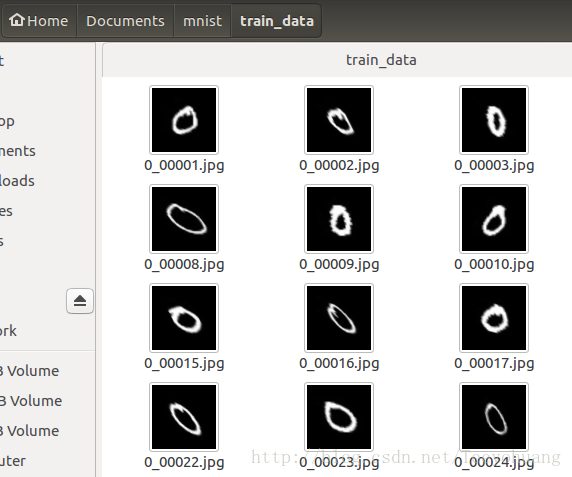This screenshot has height=477, width=572.
Task: Select the 0_00022.jpg file
Action: click(x=184, y=417)
